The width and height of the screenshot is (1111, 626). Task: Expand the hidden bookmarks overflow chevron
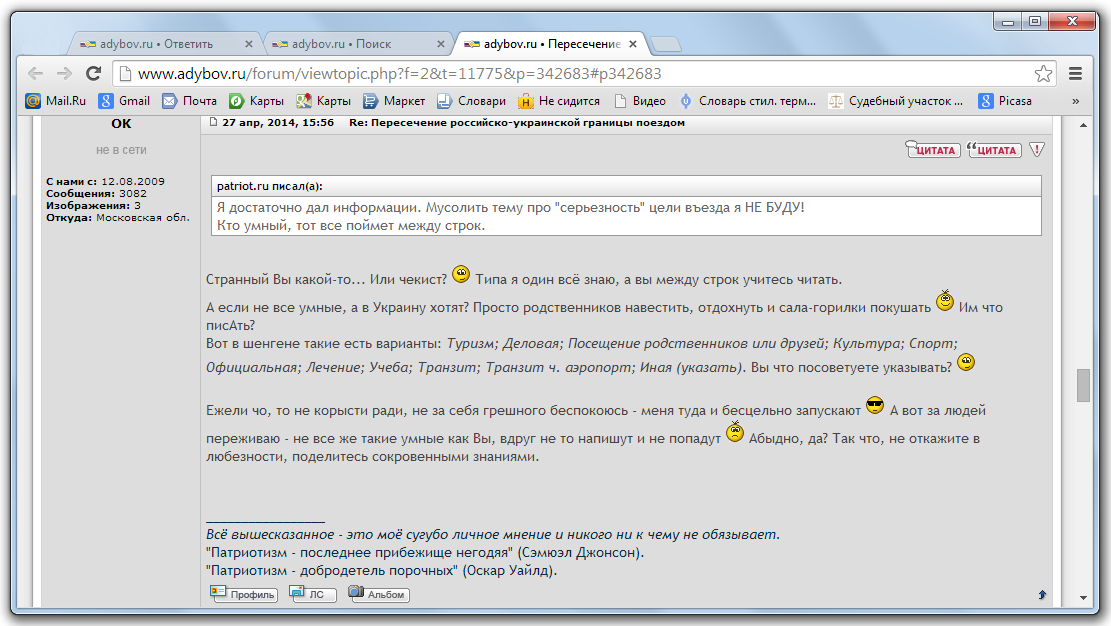[x=1076, y=101]
